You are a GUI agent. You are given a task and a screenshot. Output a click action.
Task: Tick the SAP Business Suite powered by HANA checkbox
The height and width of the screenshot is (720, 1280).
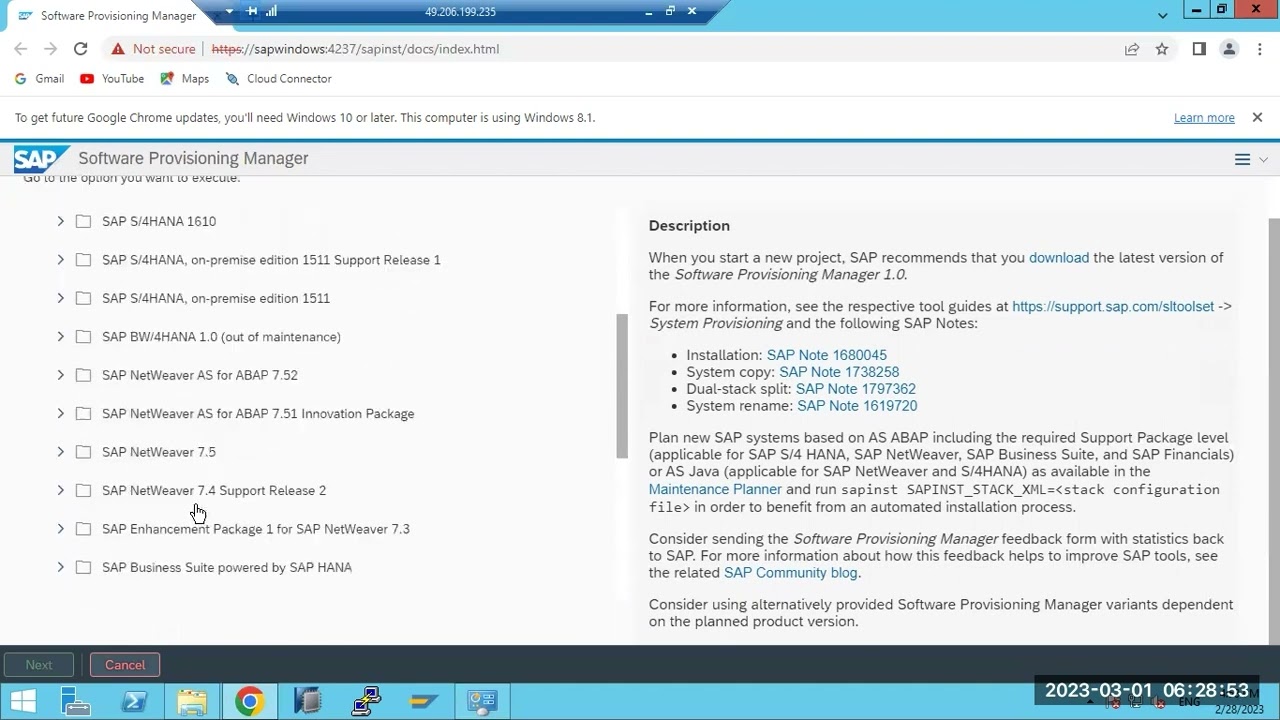pos(83,568)
